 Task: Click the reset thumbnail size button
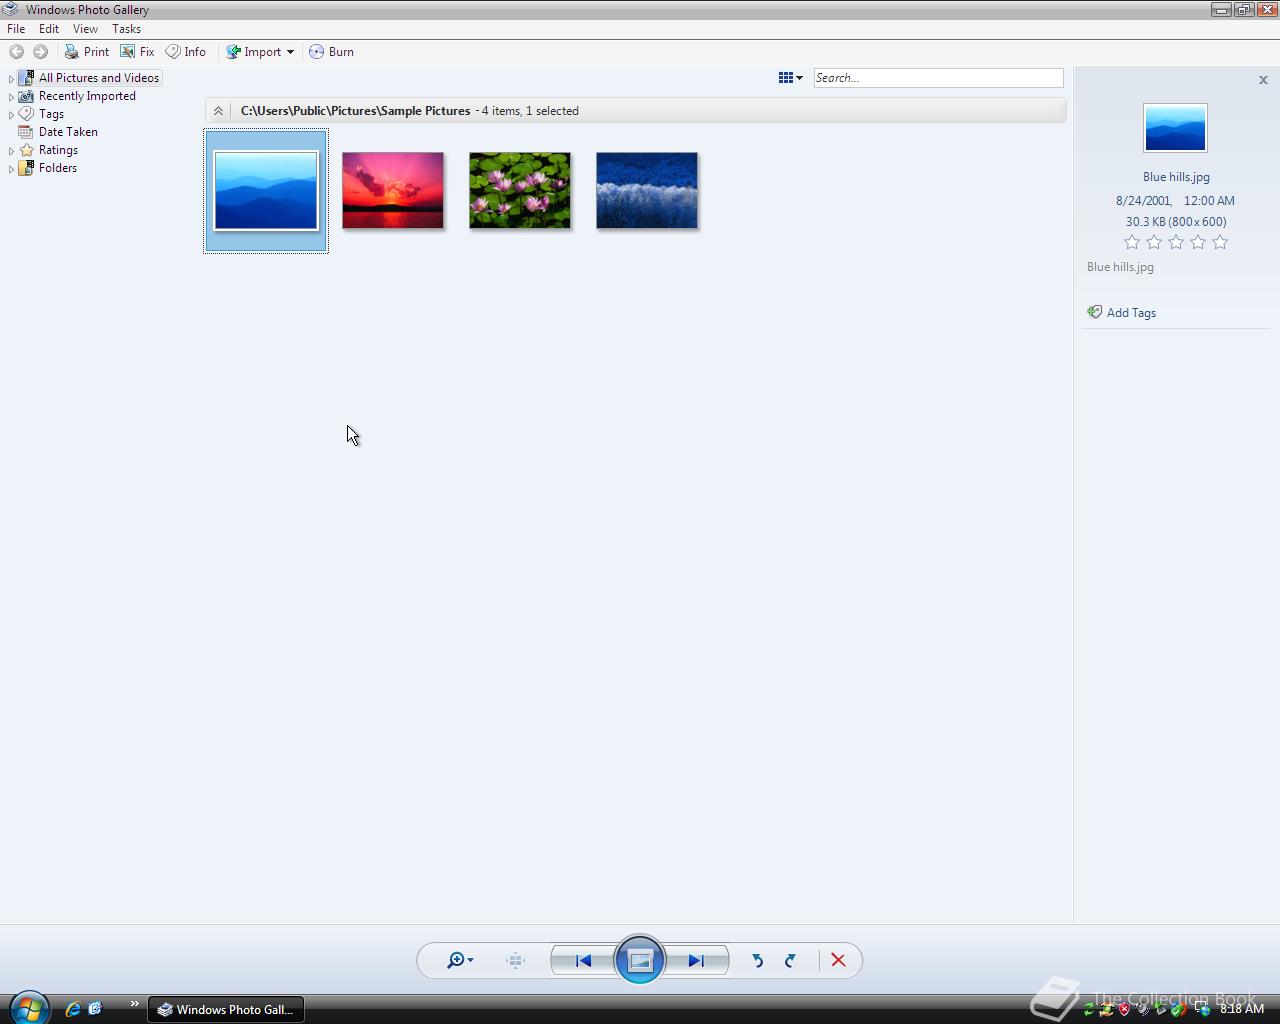[515, 960]
